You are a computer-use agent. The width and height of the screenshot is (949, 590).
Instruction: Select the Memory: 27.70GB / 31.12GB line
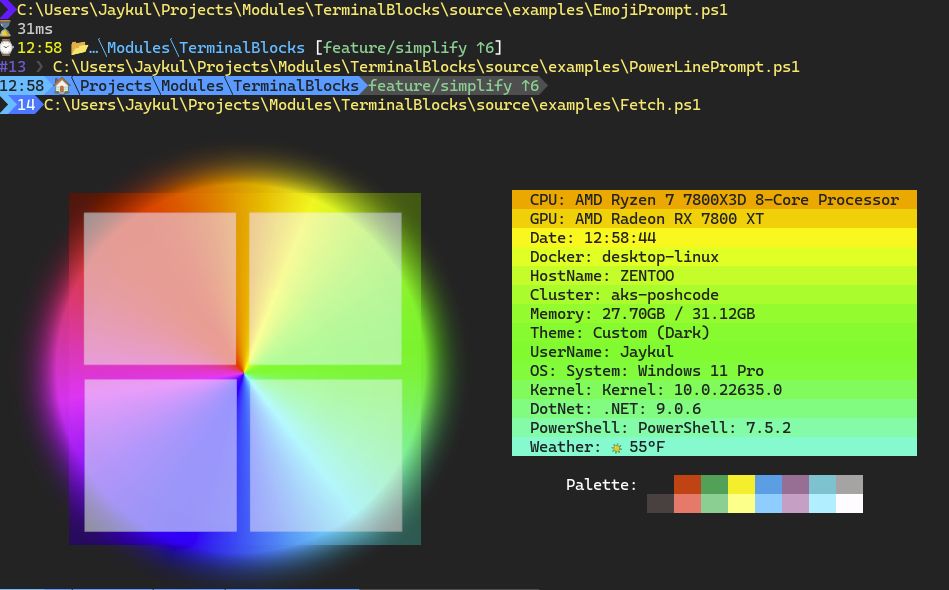coord(714,313)
